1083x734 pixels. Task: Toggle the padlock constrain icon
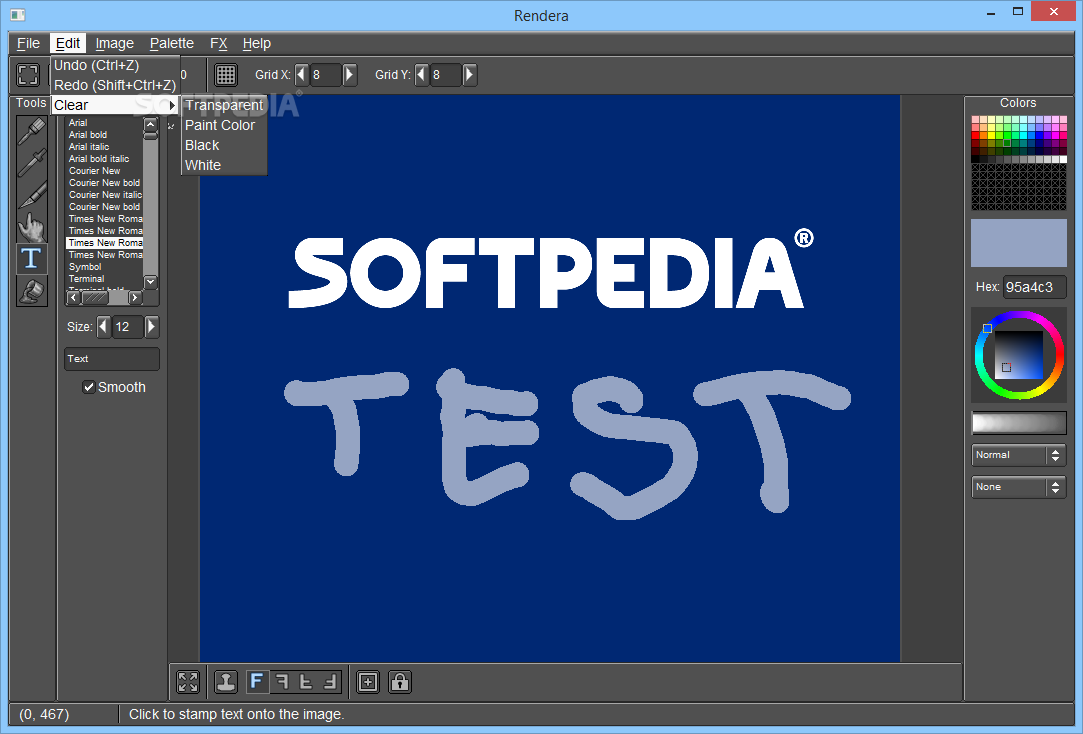click(x=400, y=682)
